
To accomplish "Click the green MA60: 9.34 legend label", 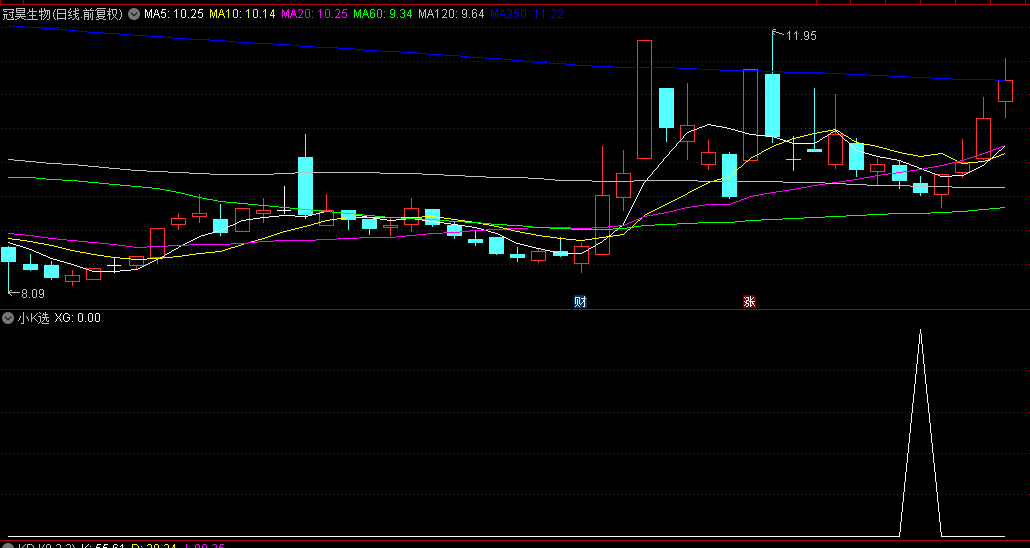I will pyautogui.click(x=383, y=14).
